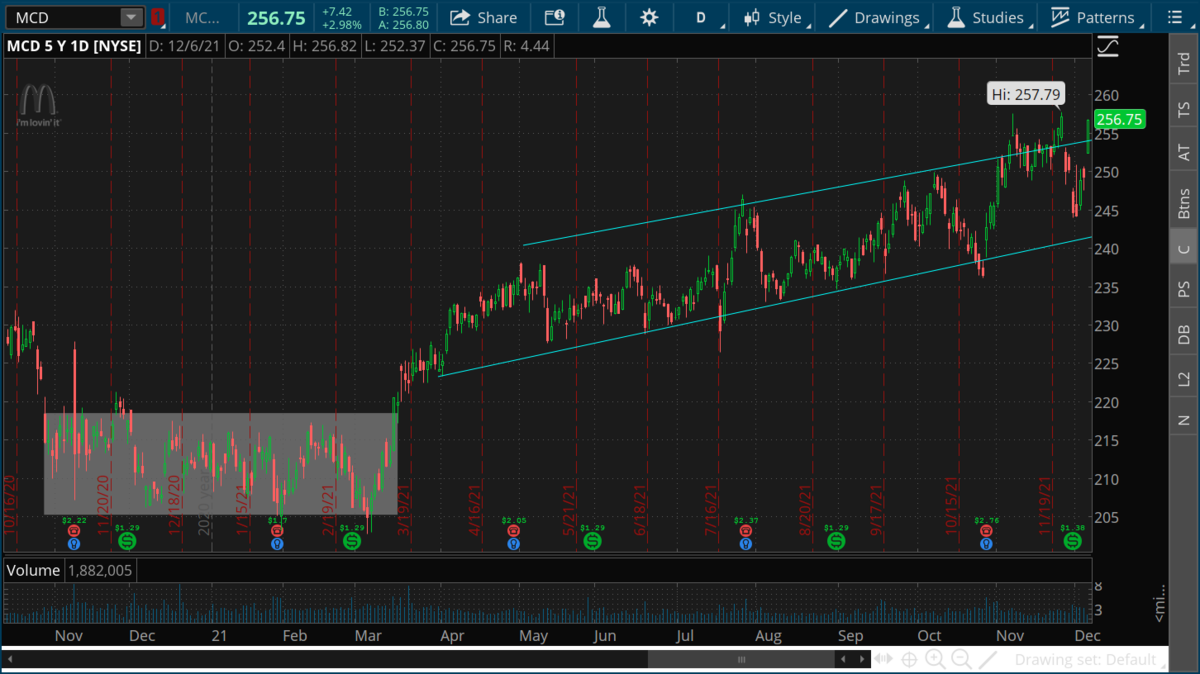The image size is (1200, 674).
Task: Open the N sidebar tab
Action: point(1184,420)
